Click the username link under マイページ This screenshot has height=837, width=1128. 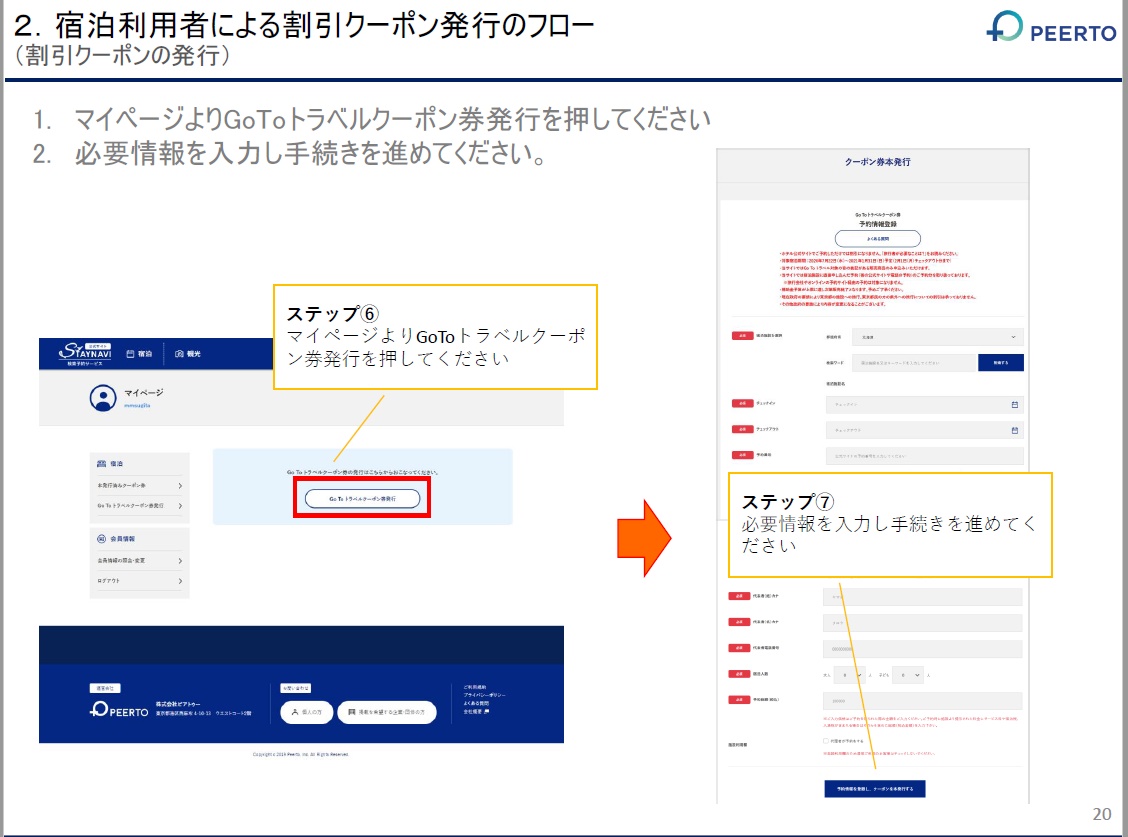[x=137, y=406]
